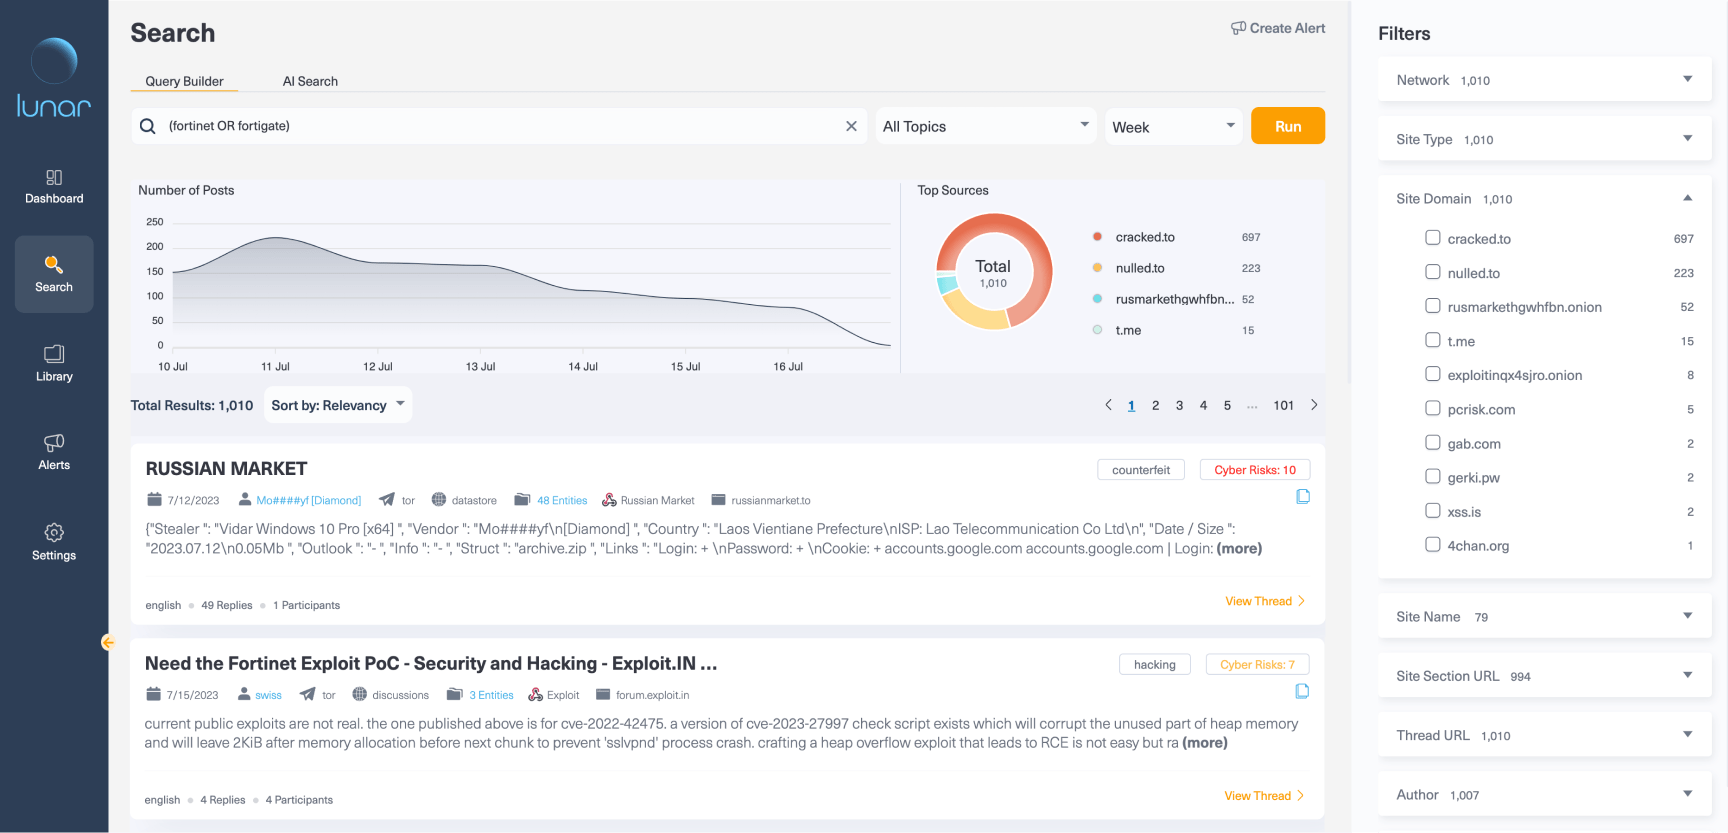The width and height of the screenshot is (1728, 833).
Task: Switch to the AI Search tab
Action: click(310, 81)
